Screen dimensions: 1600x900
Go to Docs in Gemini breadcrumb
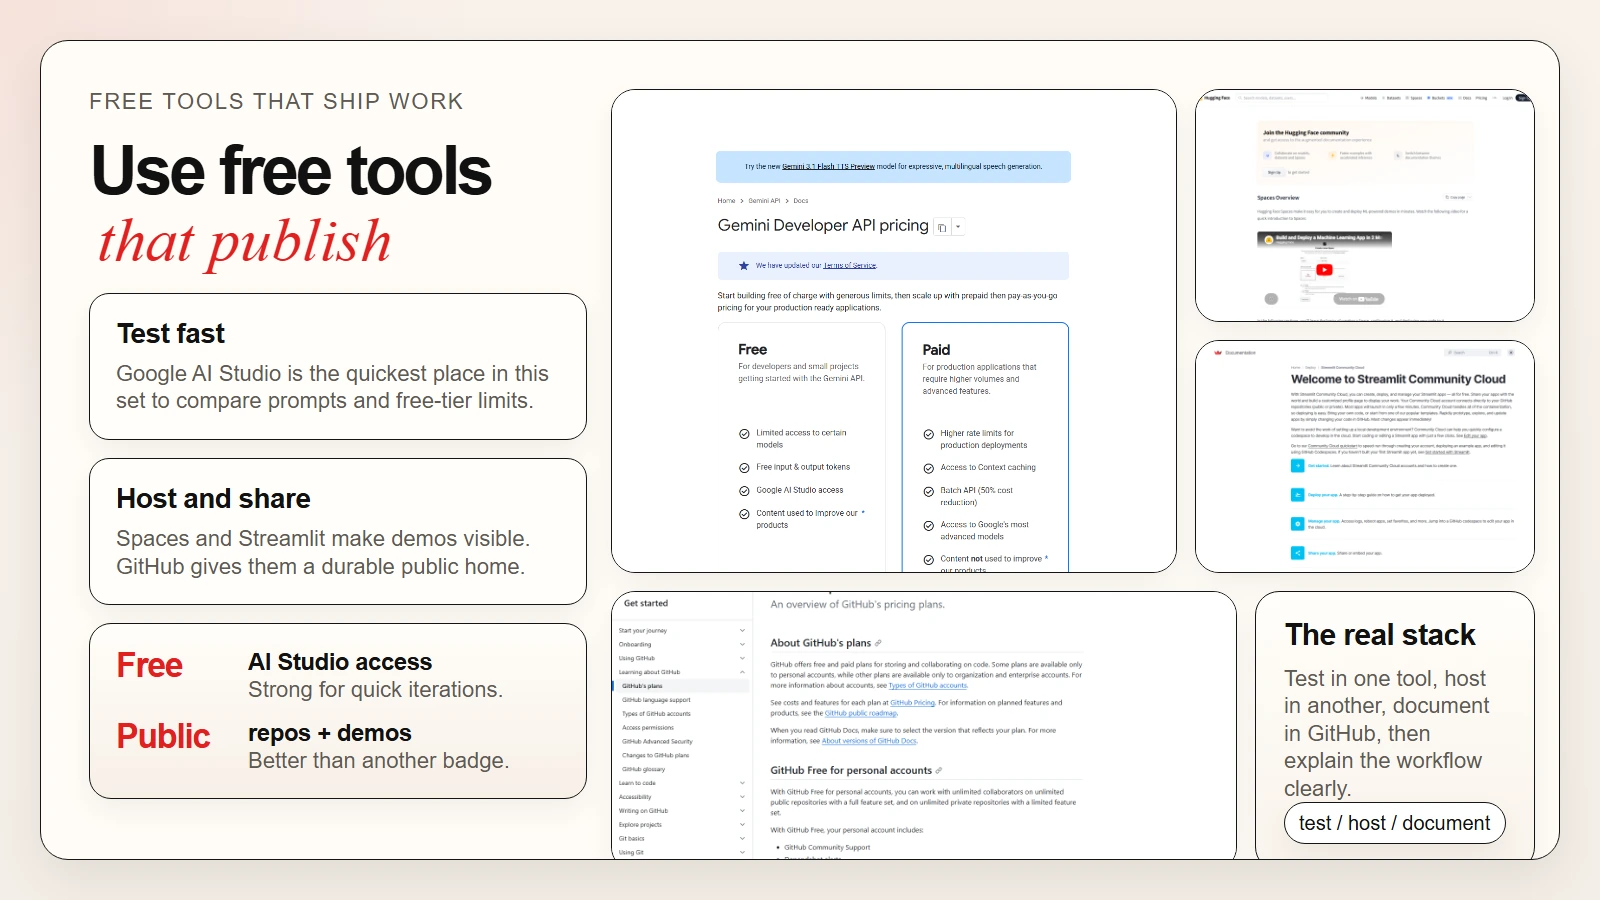click(801, 201)
